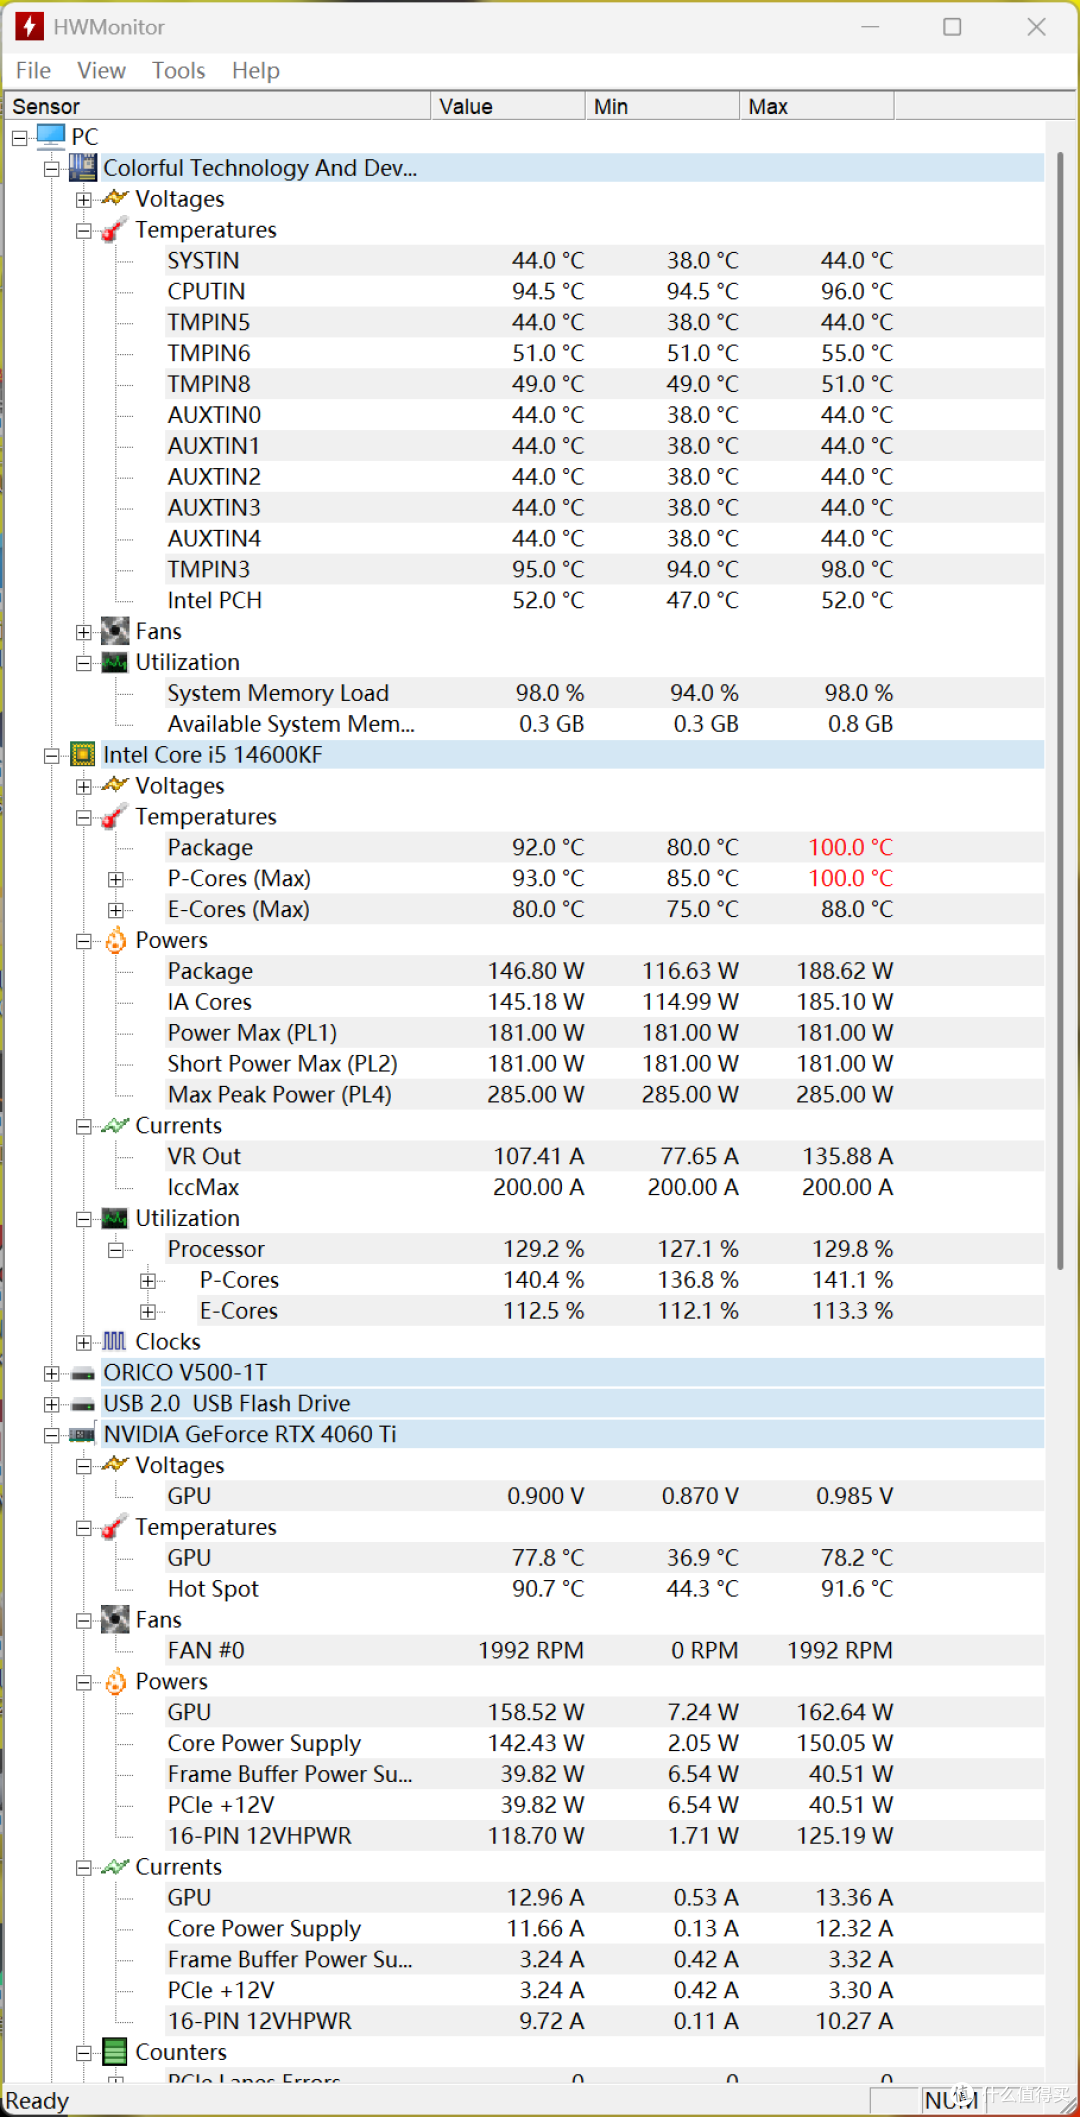Open the Help menu
This screenshot has width=1080, height=2117.
point(255,70)
